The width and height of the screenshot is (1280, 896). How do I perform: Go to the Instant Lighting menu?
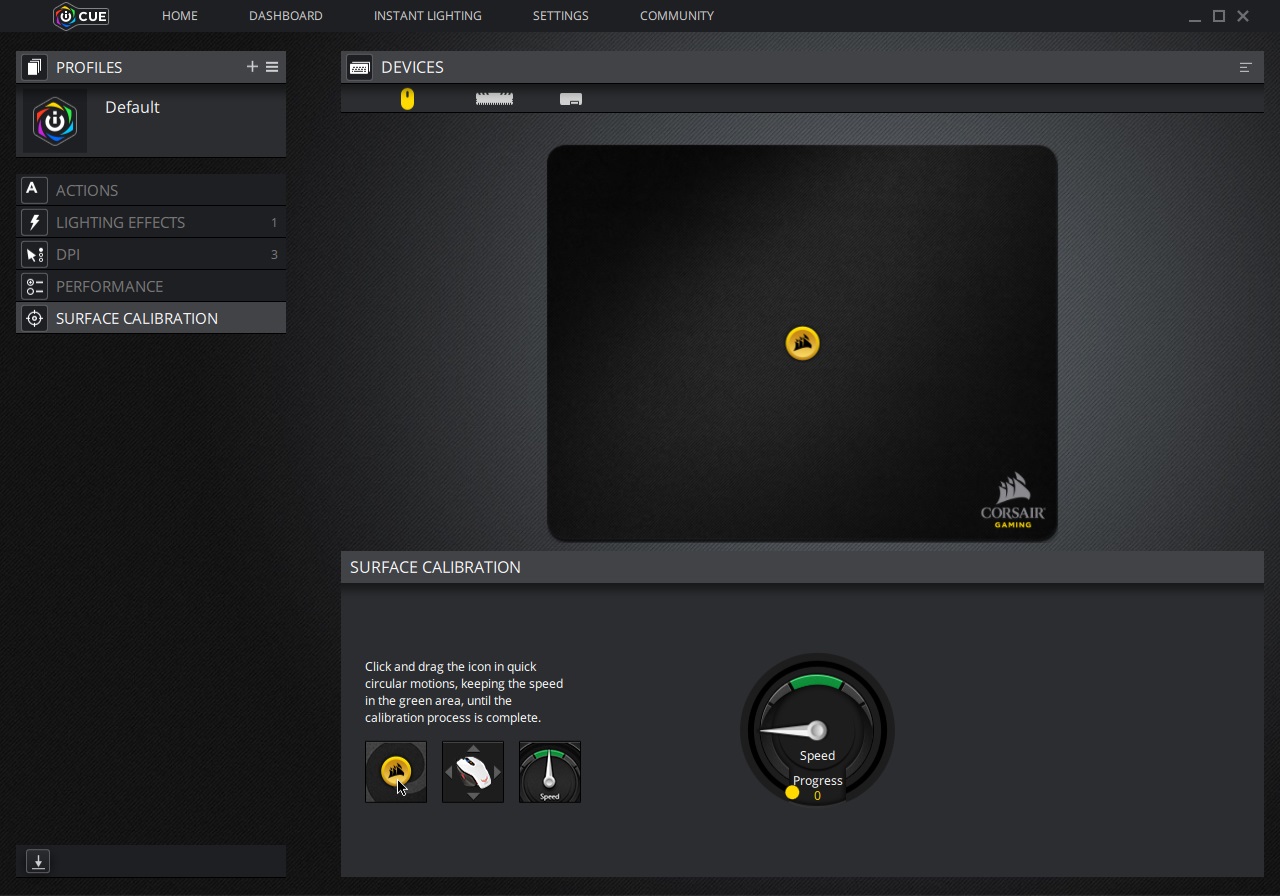(x=427, y=16)
